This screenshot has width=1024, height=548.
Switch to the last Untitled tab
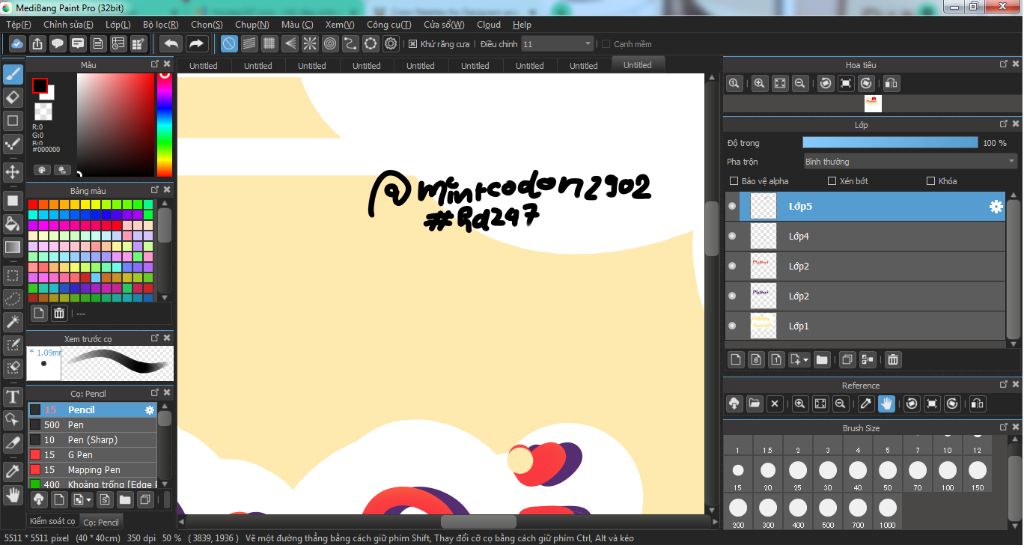click(637, 65)
